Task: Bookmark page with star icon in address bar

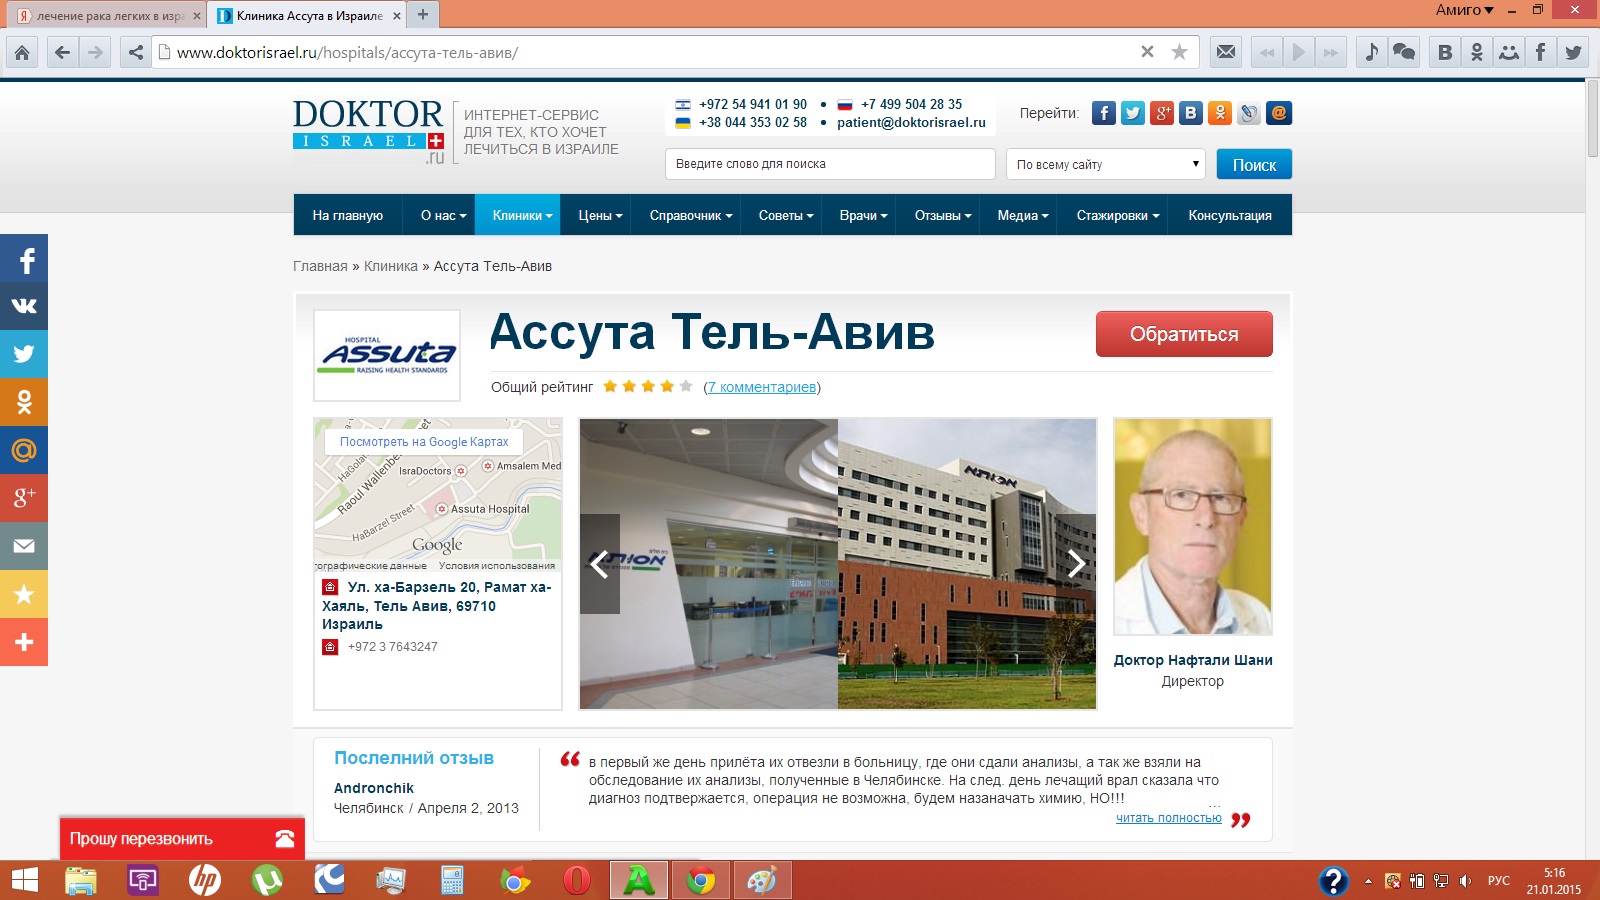Action: 1179,52
